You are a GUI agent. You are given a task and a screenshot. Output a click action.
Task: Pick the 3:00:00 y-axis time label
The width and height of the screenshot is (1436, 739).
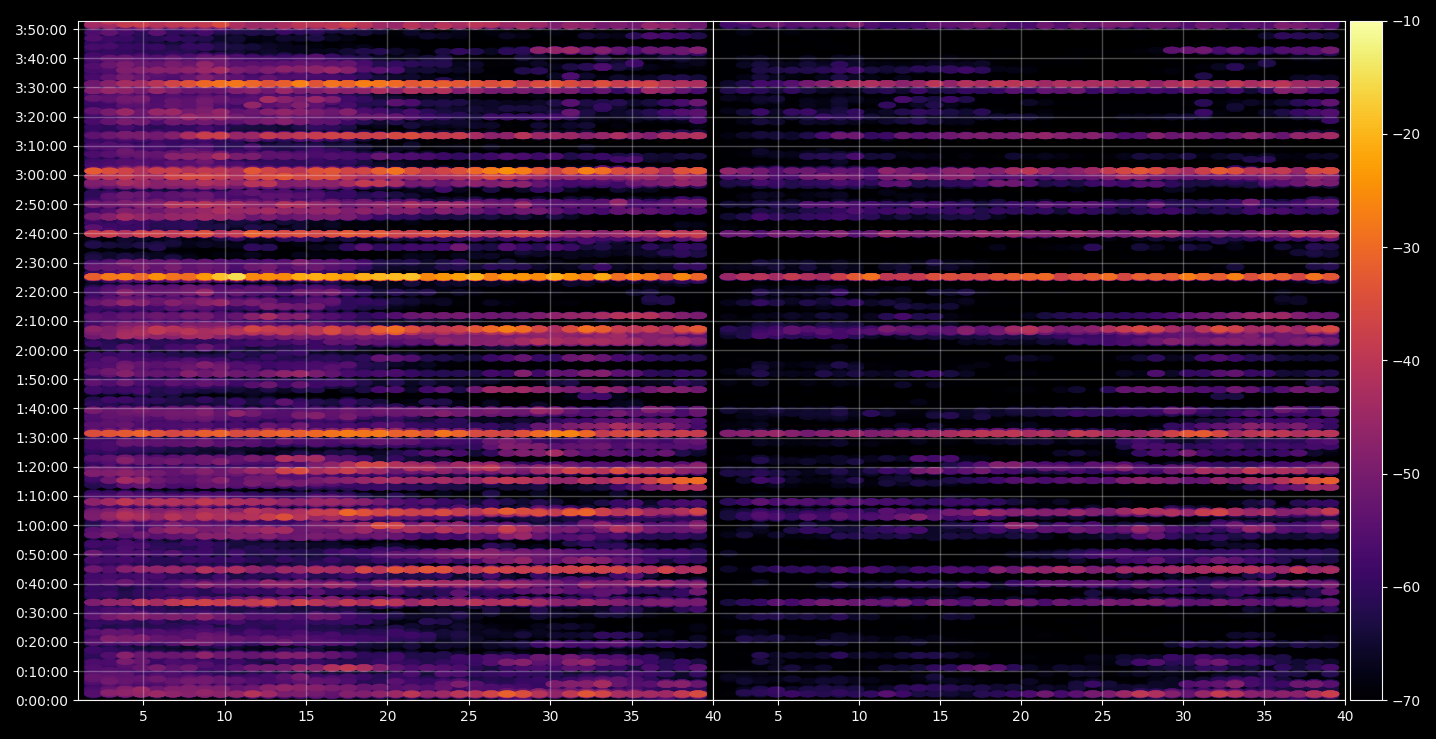pos(42,175)
